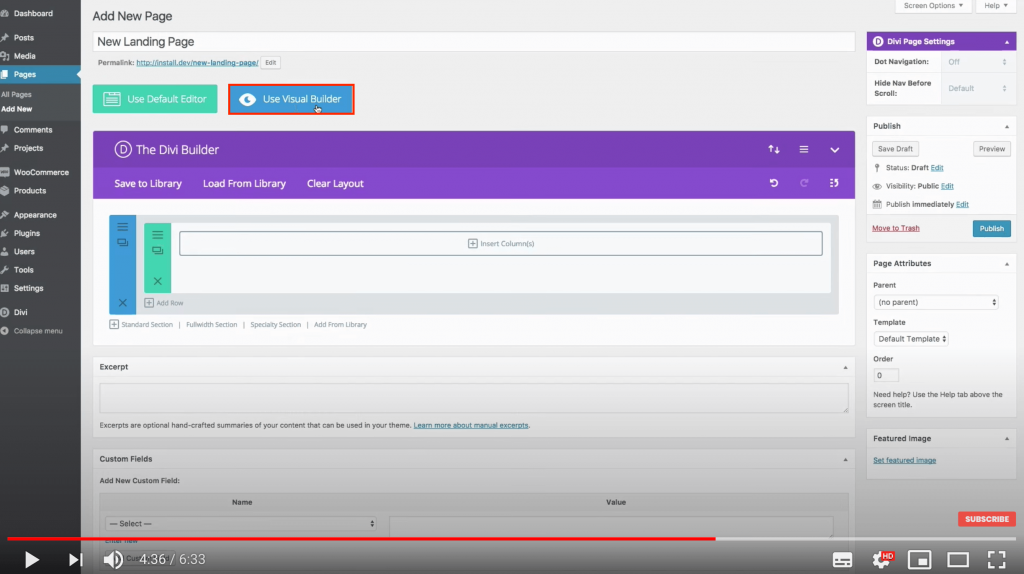
Task: Move page to trash
Action: (x=895, y=229)
